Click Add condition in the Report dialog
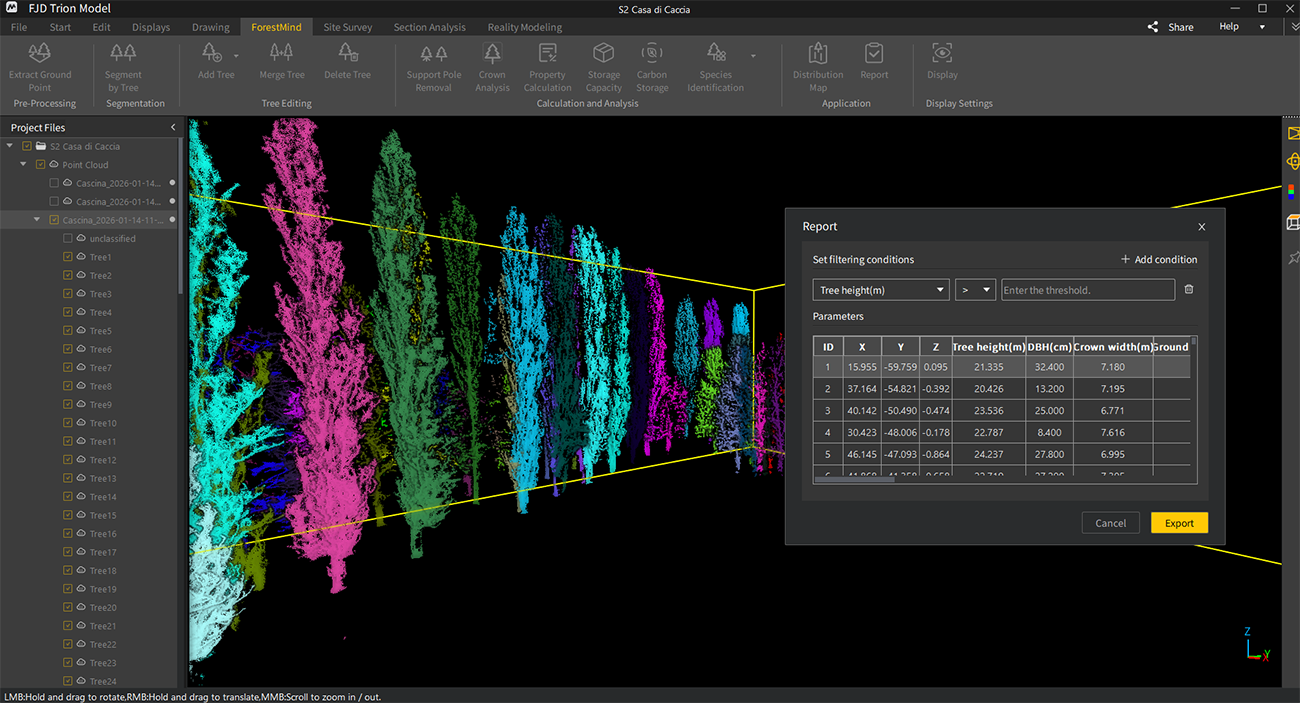 click(x=1158, y=260)
